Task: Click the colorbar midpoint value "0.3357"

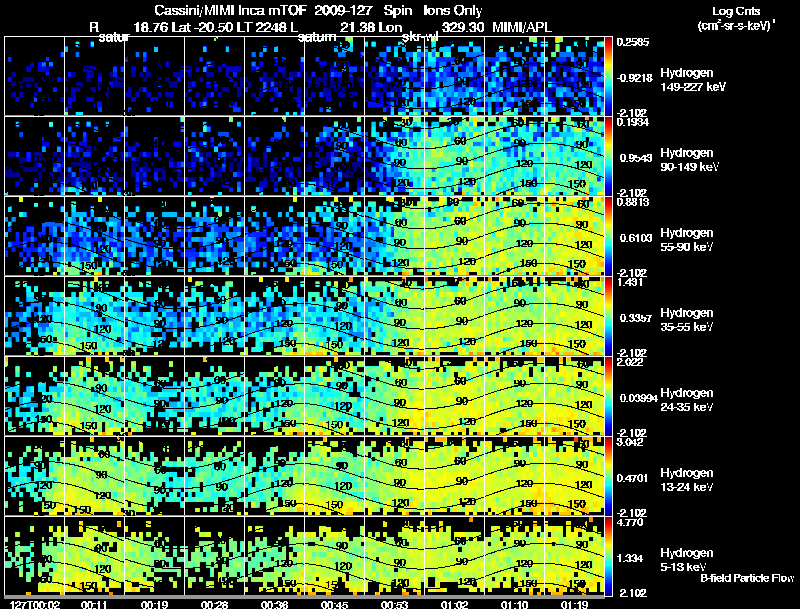Action: 636,318
